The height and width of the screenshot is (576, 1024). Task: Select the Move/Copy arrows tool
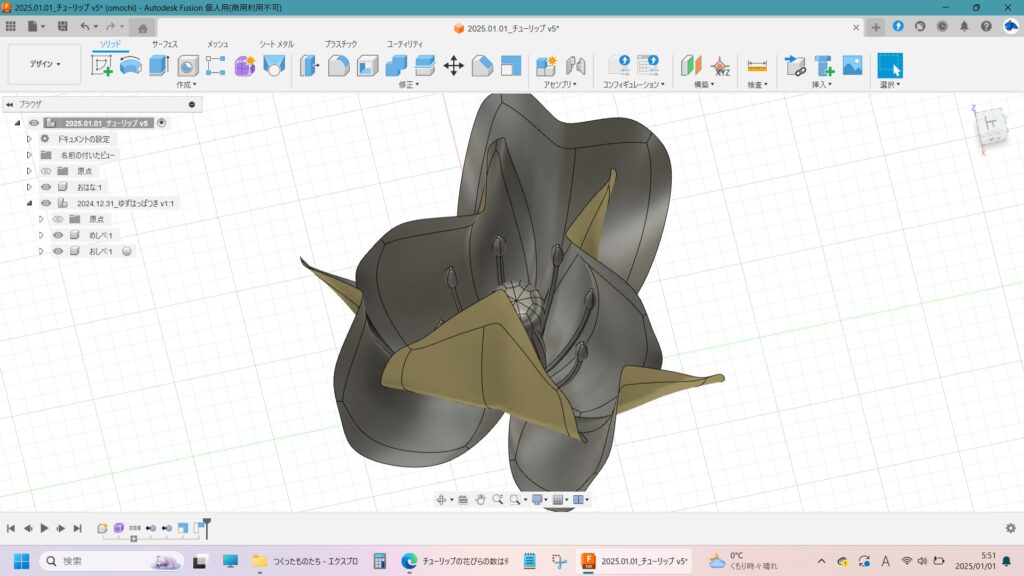coord(453,66)
